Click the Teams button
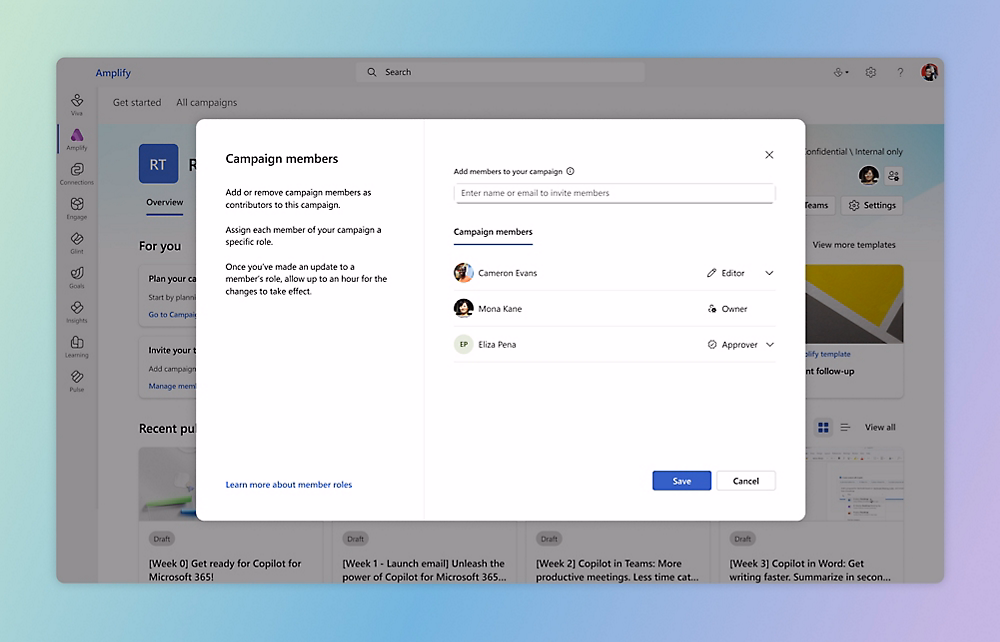 [x=820, y=205]
